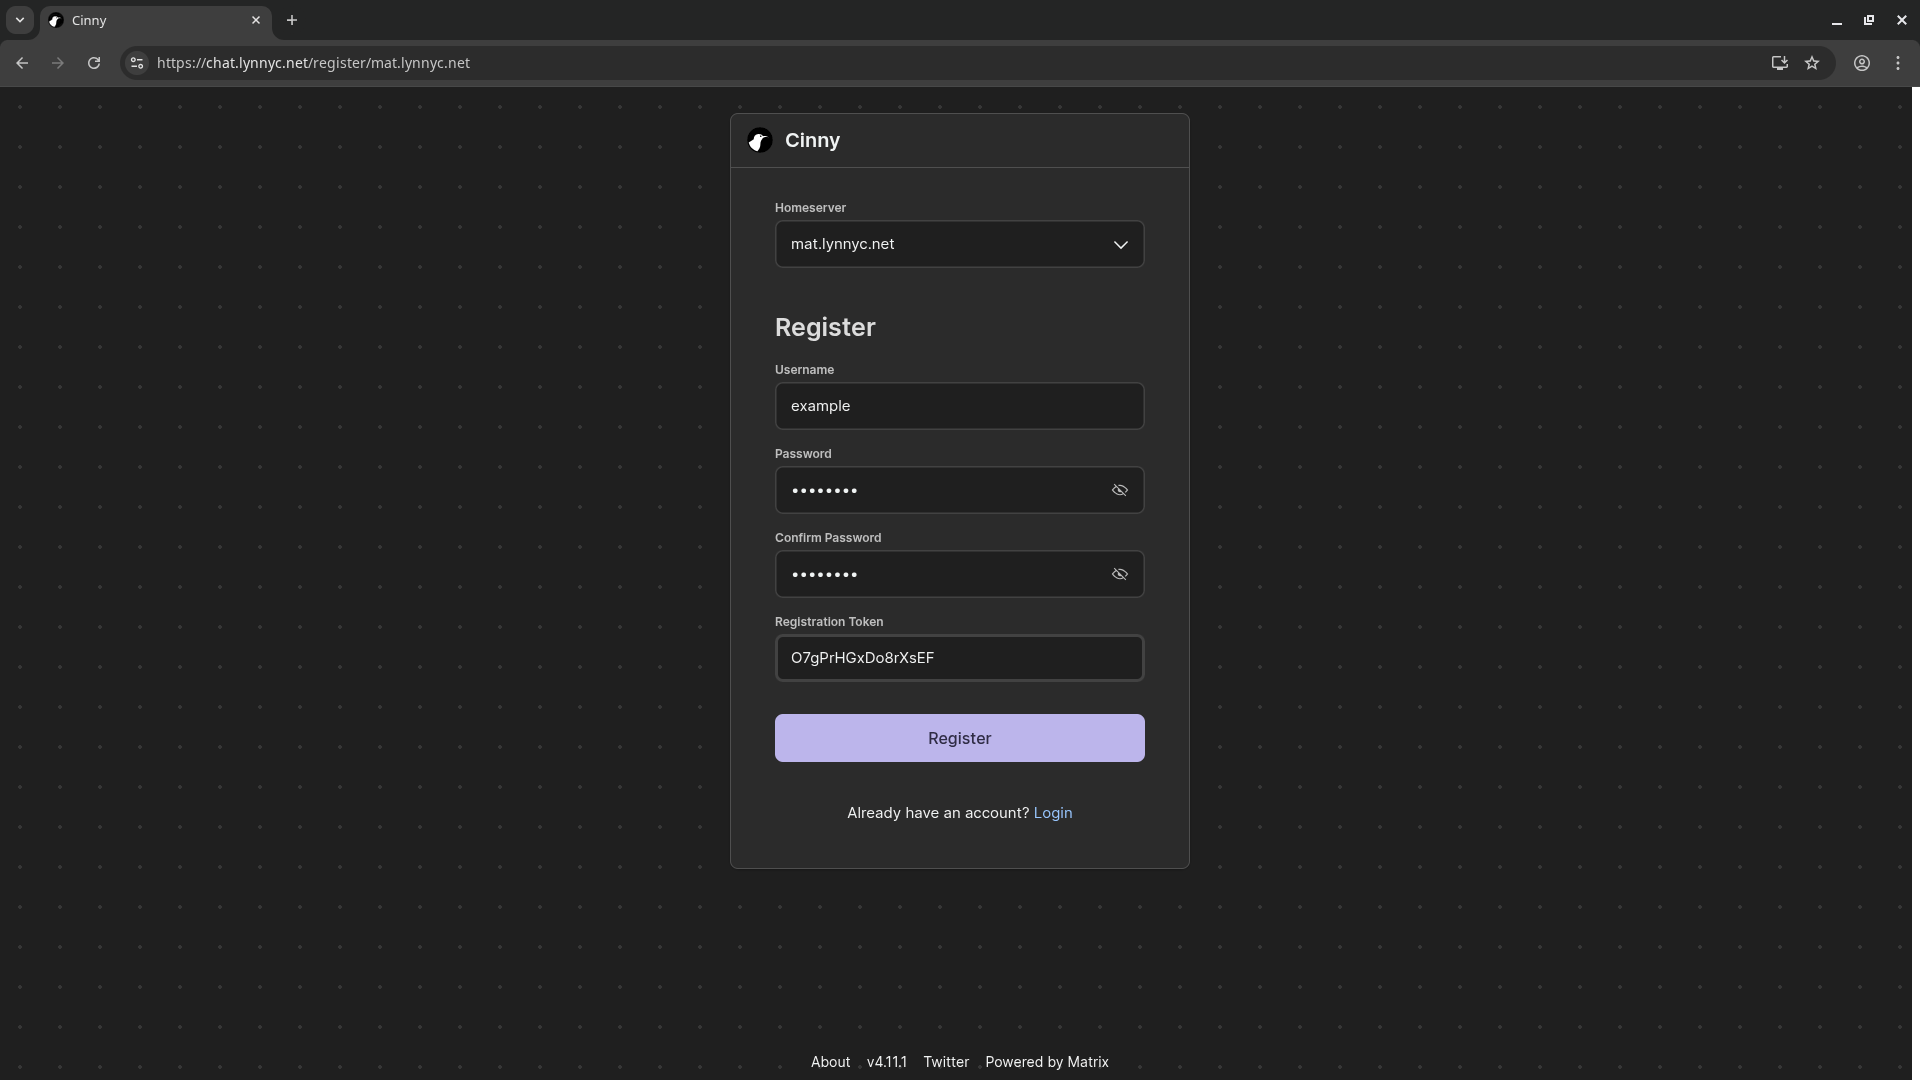1920x1080 pixels.
Task: Open the browser profile icon
Action: tap(1862, 63)
